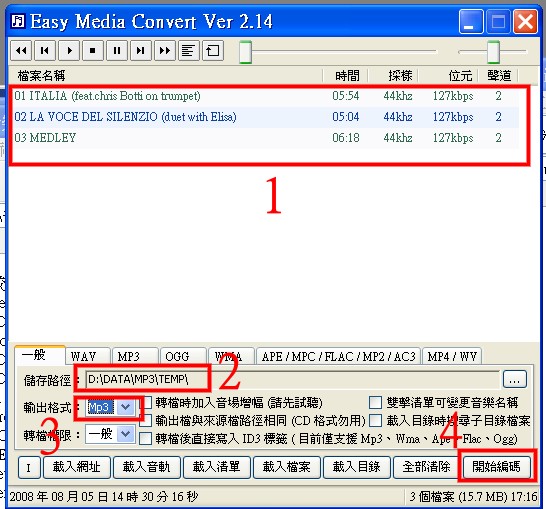Switch to the OGG settings tab
This screenshot has height=509, width=546.
click(177, 356)
